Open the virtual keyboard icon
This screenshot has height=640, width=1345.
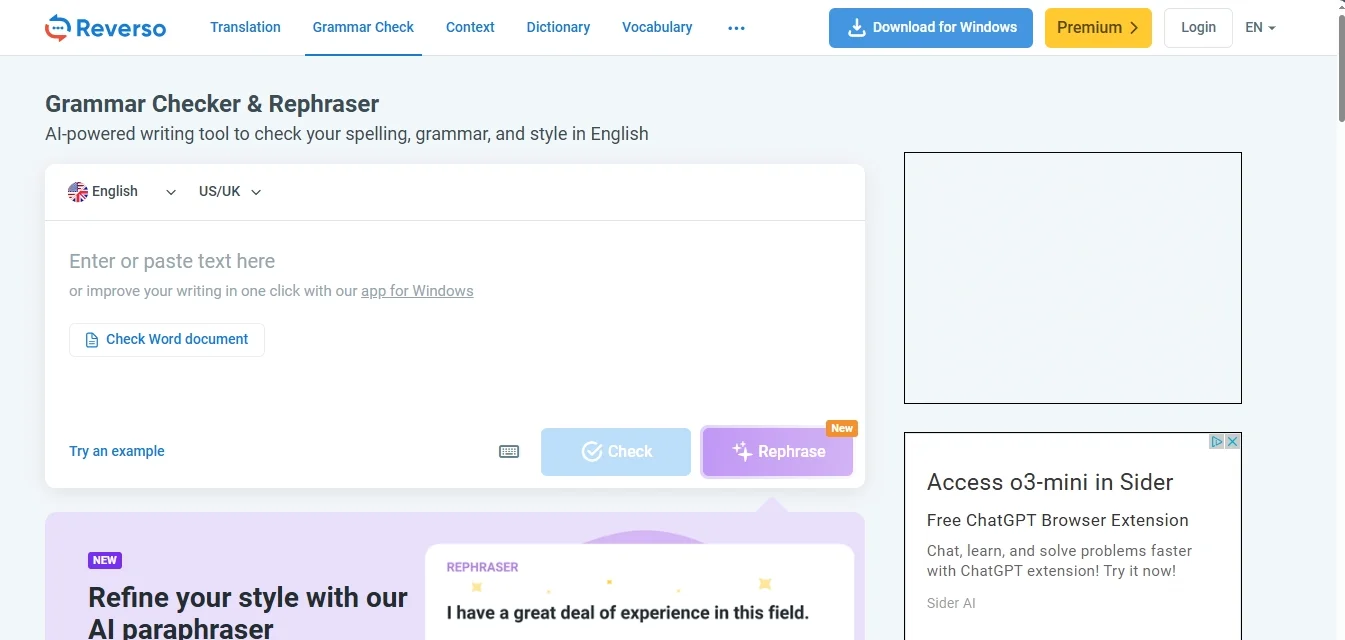click(509, 451)
